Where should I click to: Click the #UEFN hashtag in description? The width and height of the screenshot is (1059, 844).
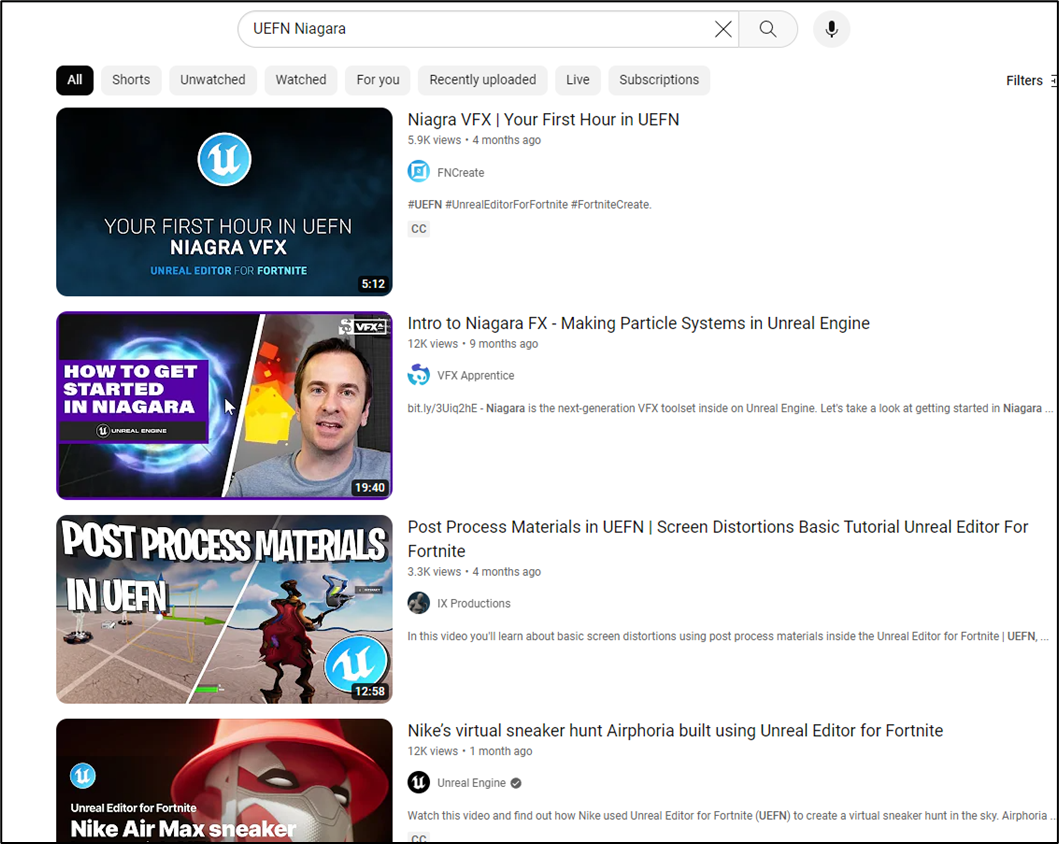(425, 205)
